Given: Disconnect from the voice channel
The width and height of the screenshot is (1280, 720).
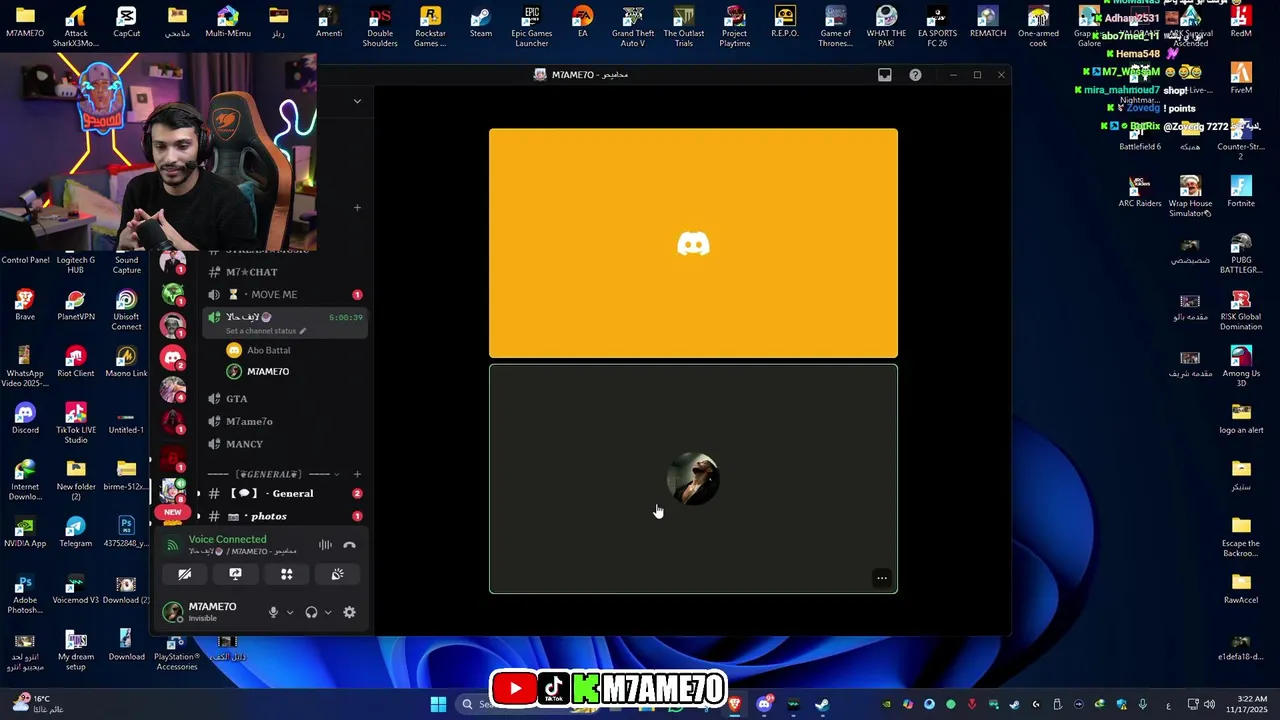Looking at the screenshot, I should click(349, 545).
